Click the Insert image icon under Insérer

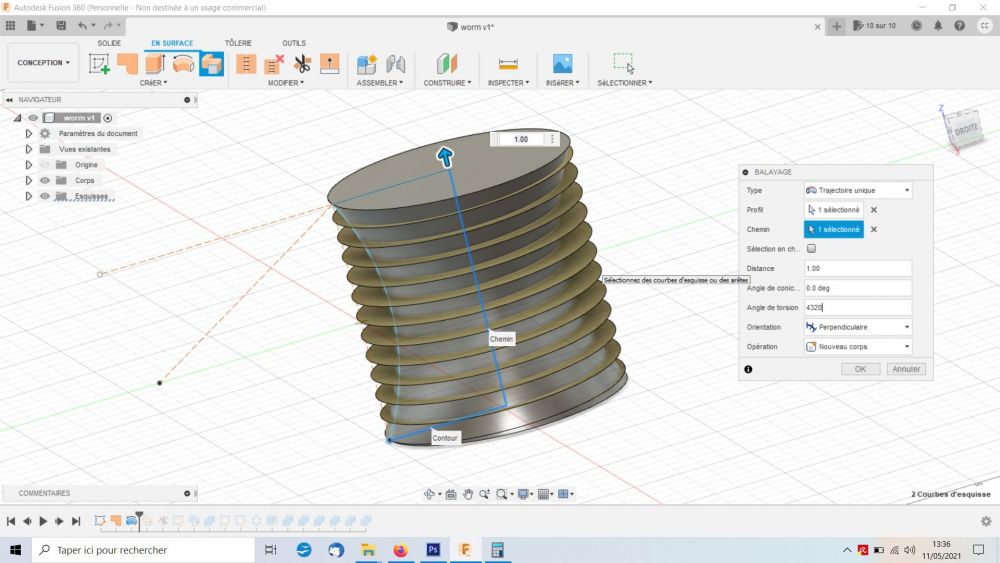562,64
